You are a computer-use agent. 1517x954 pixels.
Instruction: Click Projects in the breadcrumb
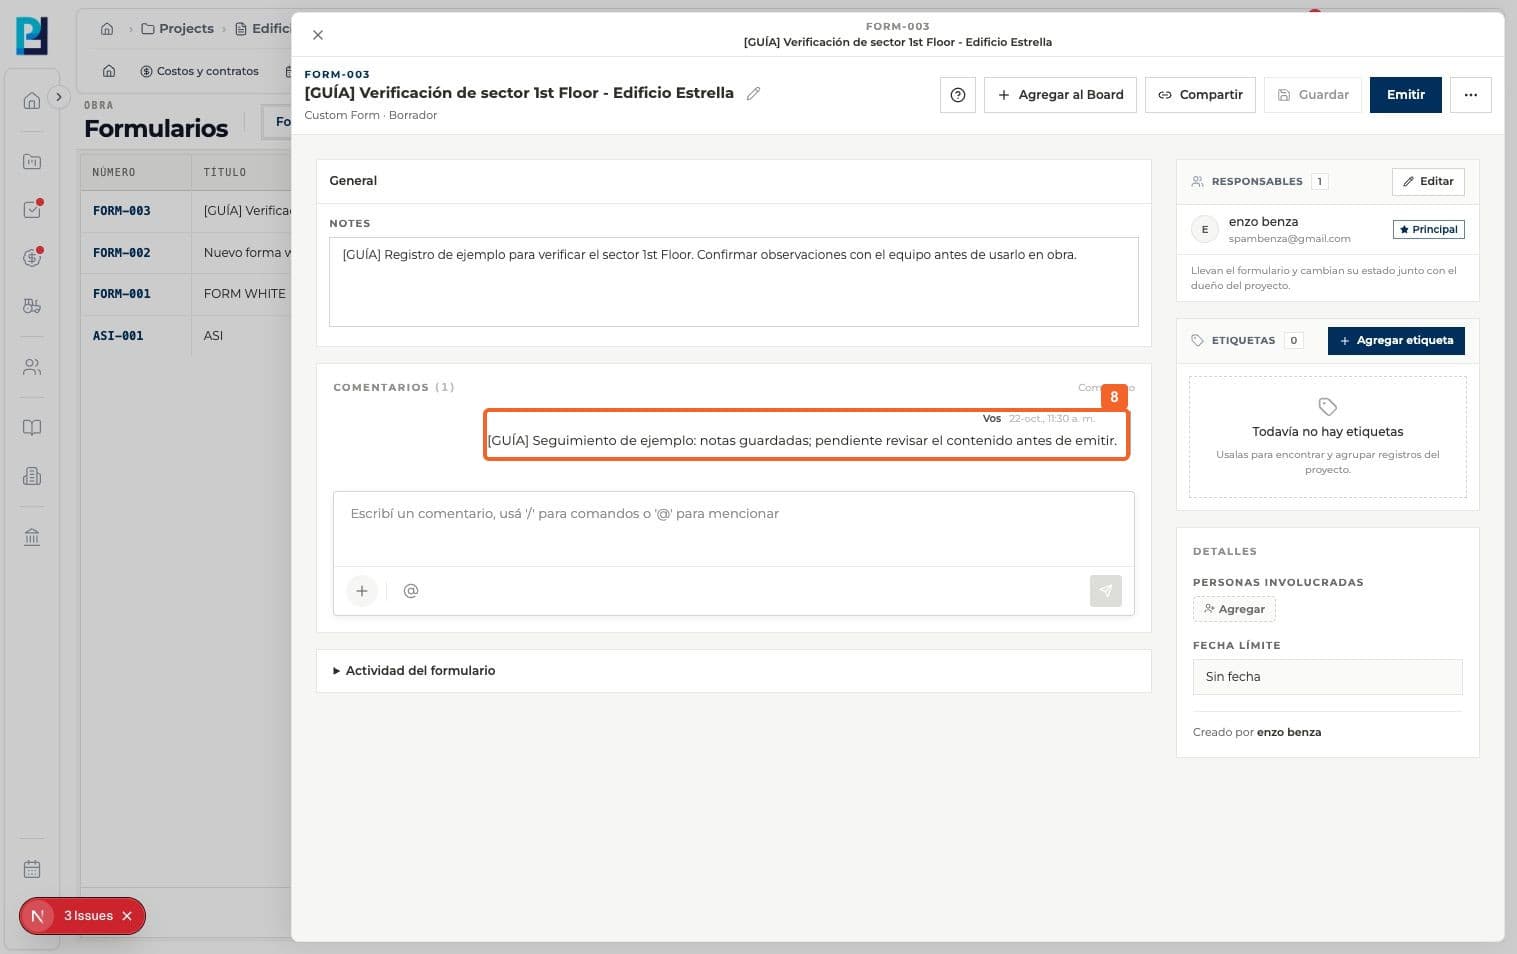point(178,29)
